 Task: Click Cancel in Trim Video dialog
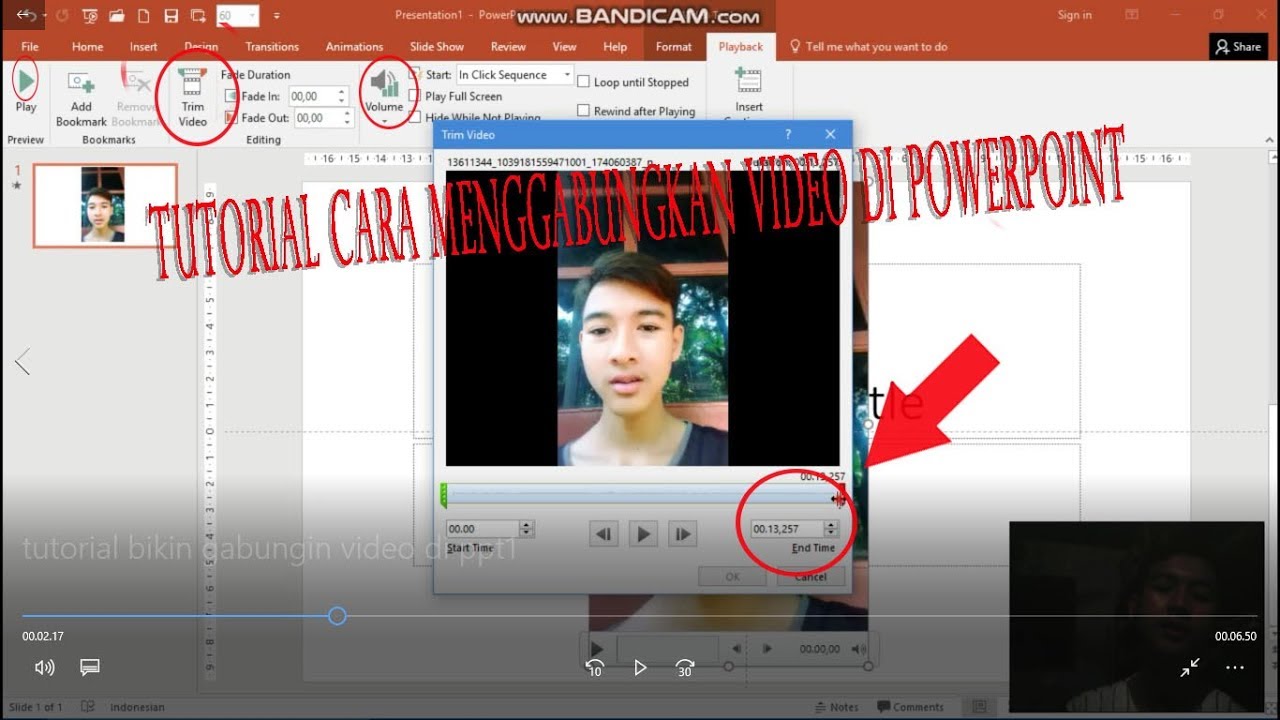(x=811, y=577)
